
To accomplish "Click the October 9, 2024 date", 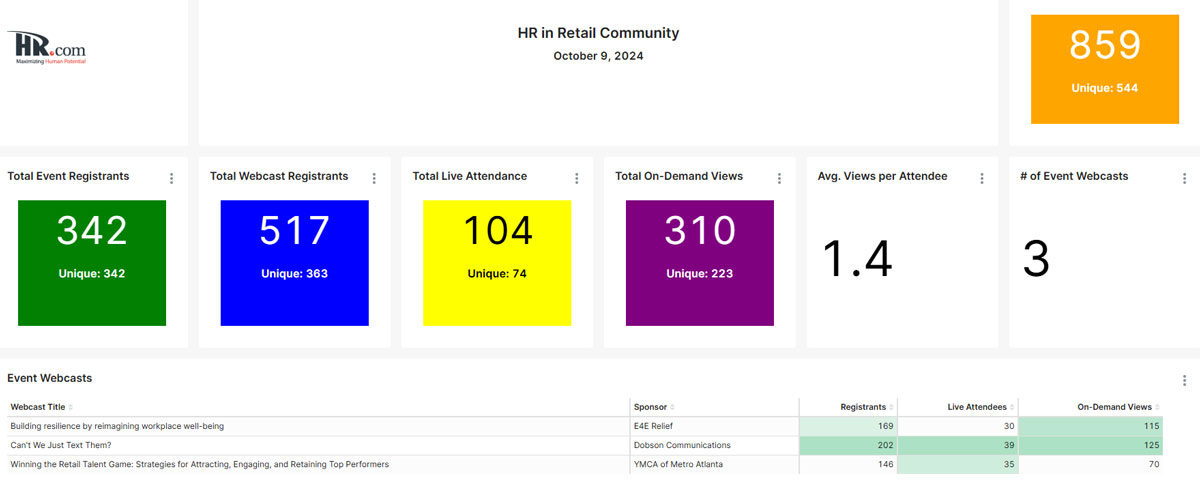I will [598, 56].
